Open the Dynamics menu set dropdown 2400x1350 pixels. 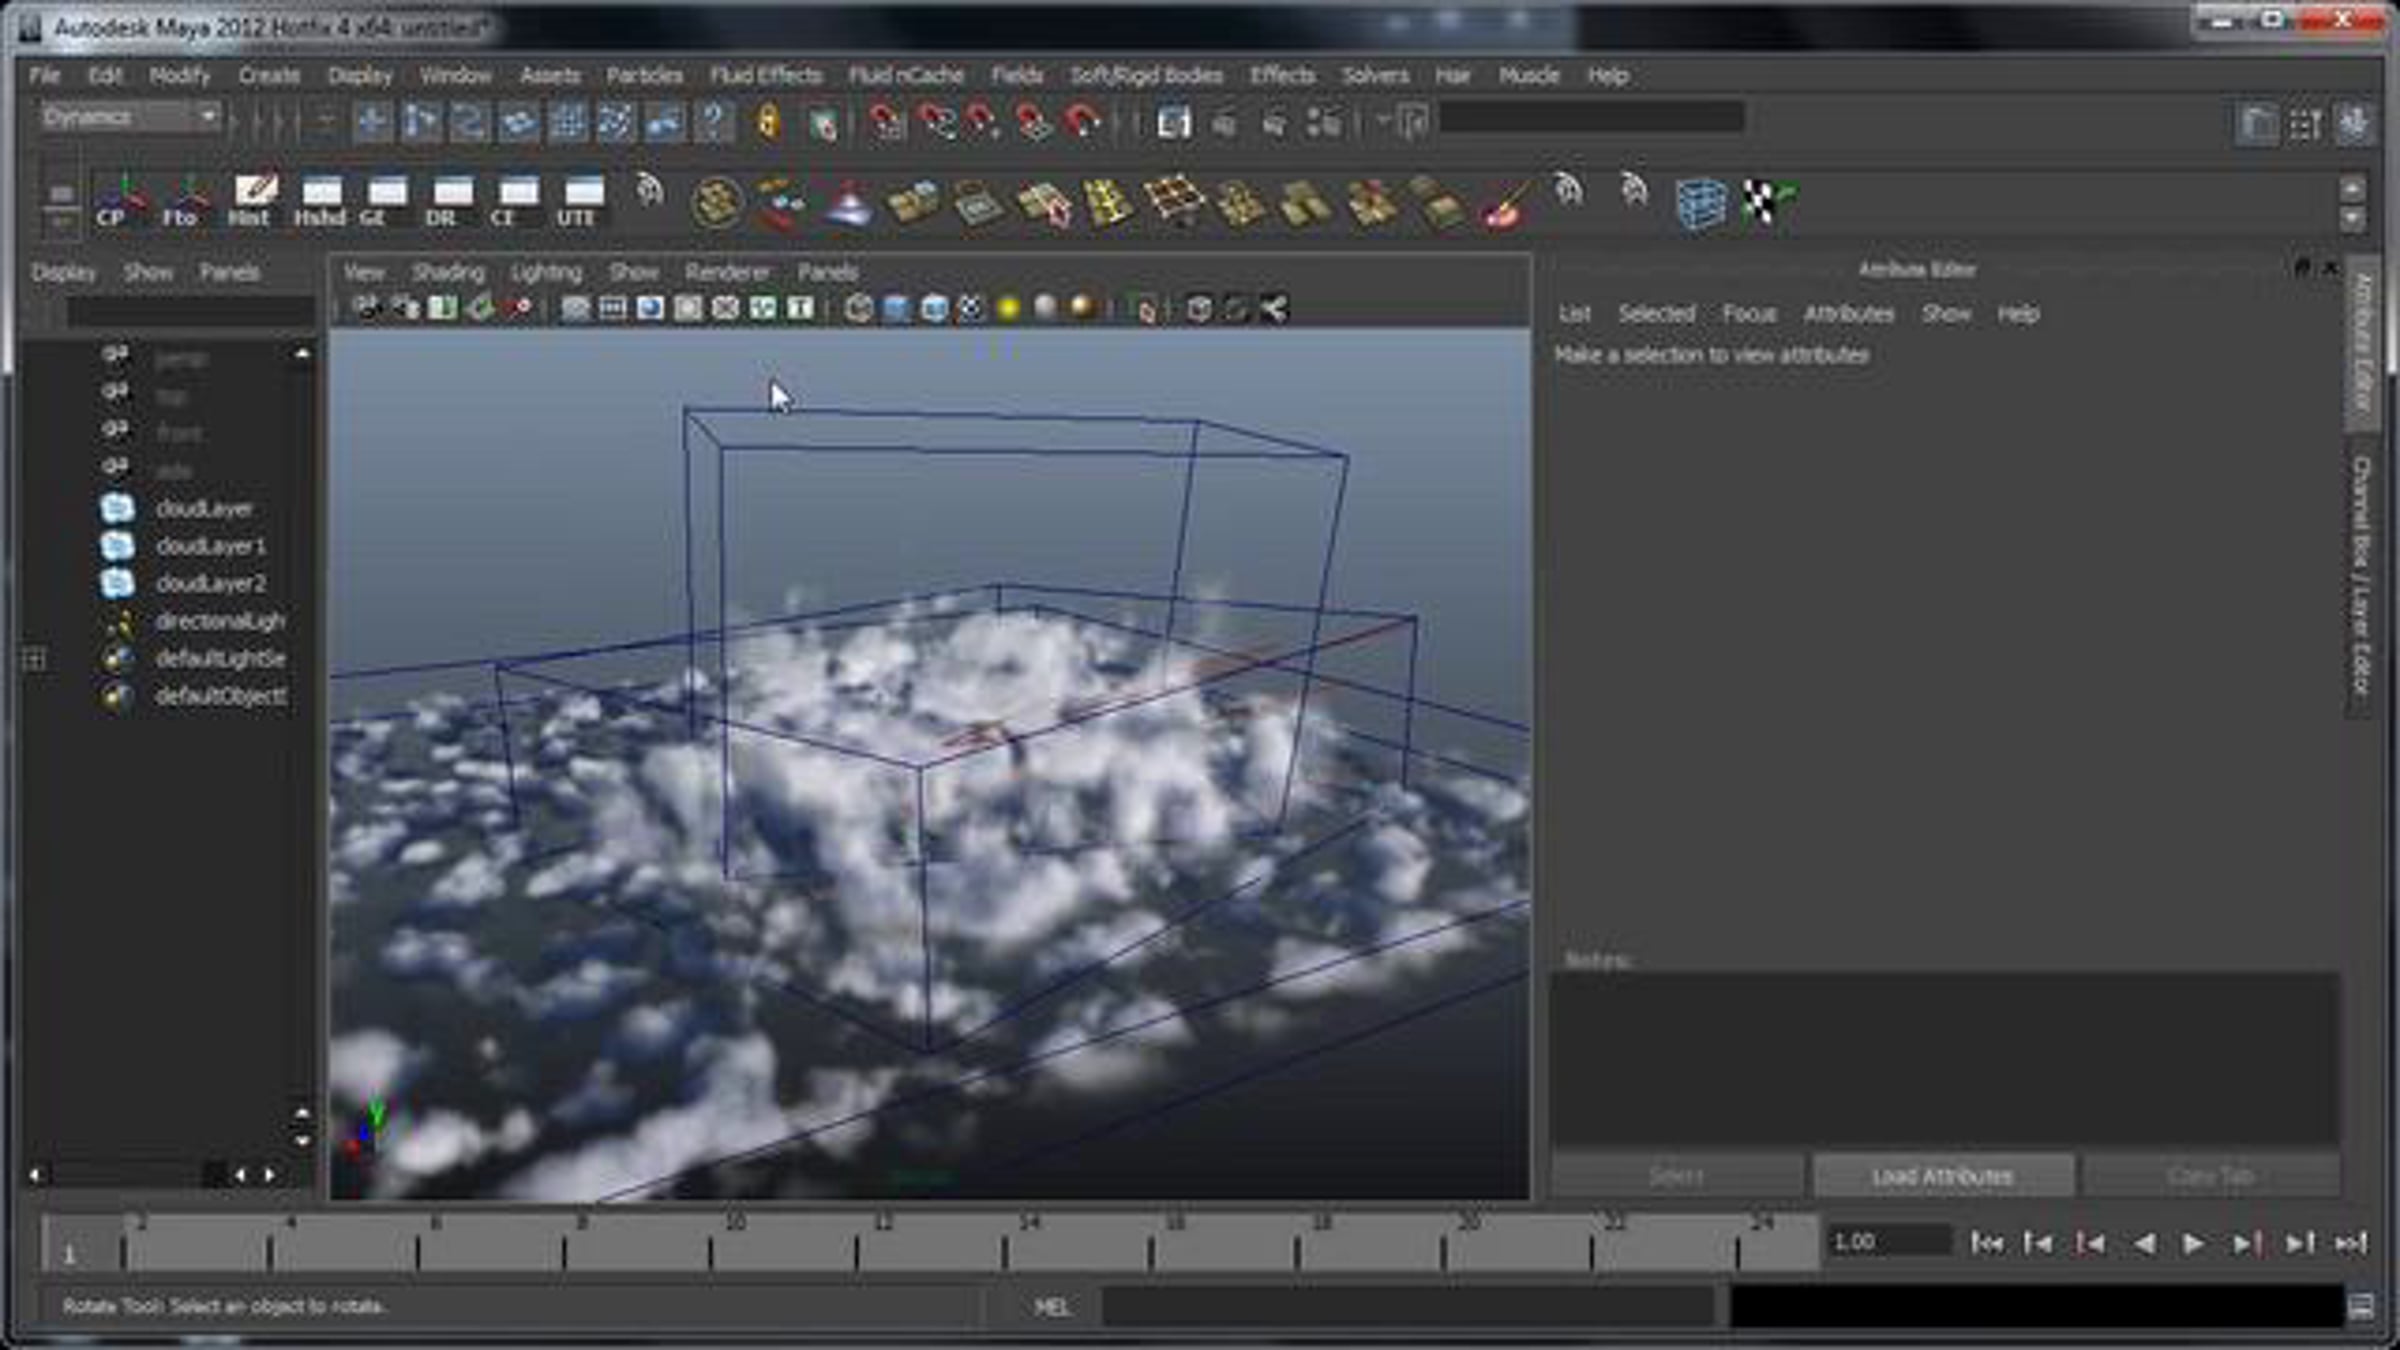130,117
